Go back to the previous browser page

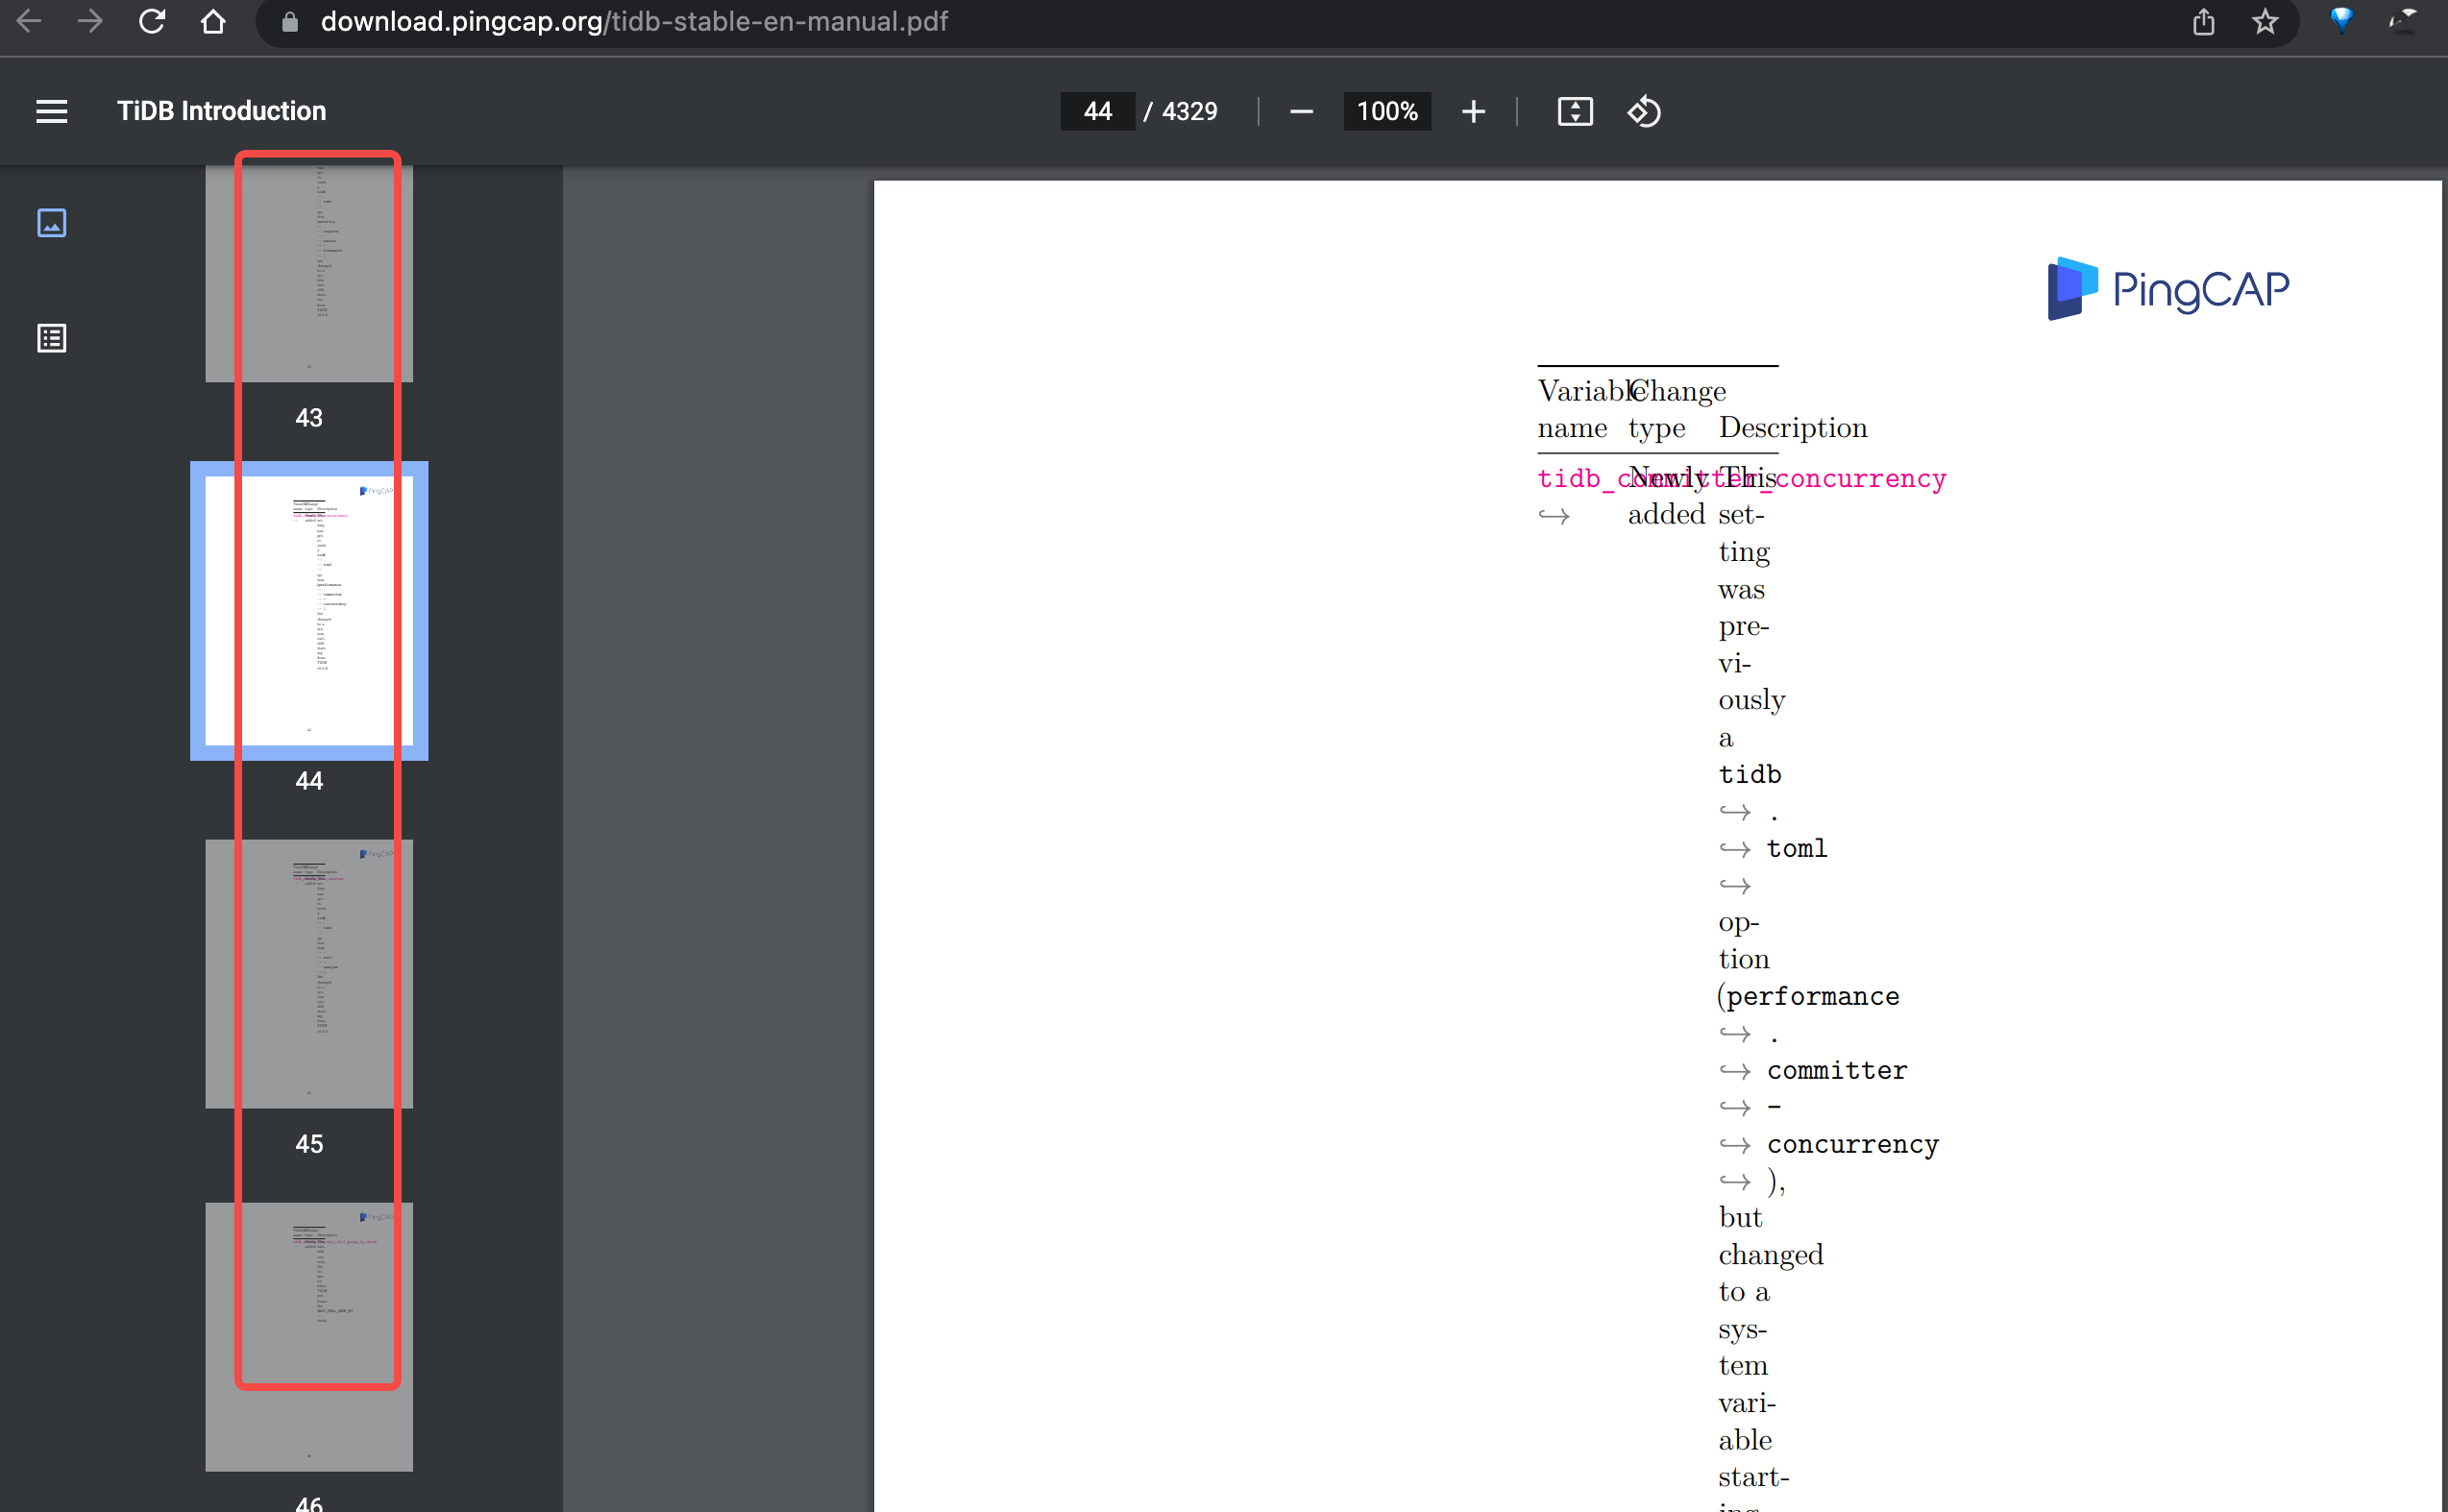pos(29,21)
